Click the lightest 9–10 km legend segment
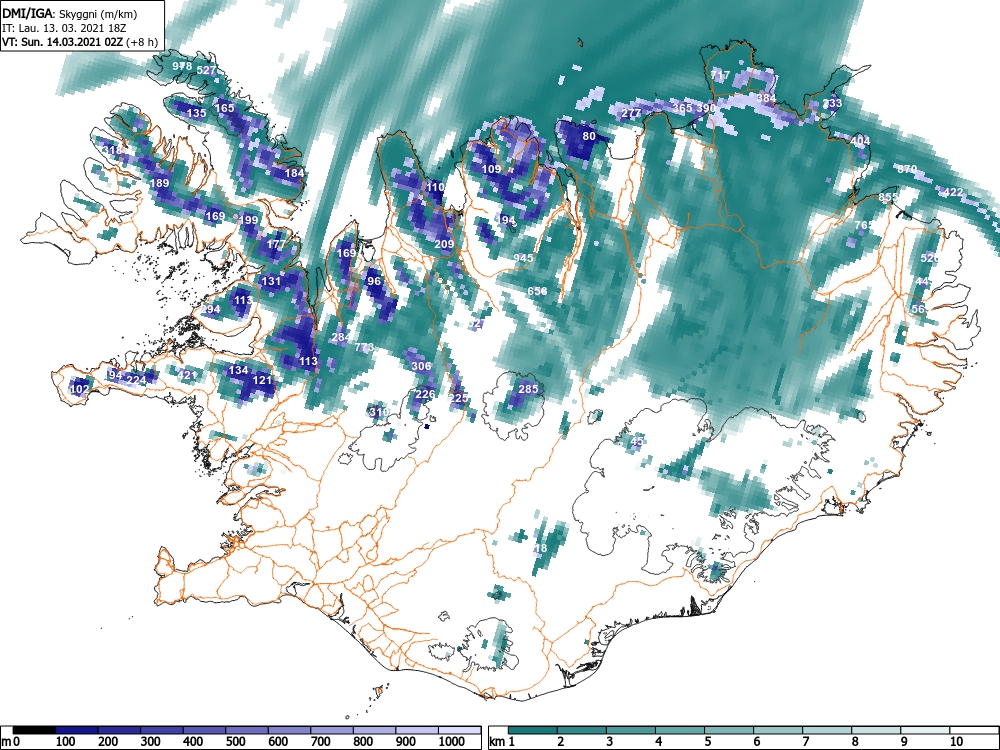Viewport: 1000px width, 750px height. (925, 730)
